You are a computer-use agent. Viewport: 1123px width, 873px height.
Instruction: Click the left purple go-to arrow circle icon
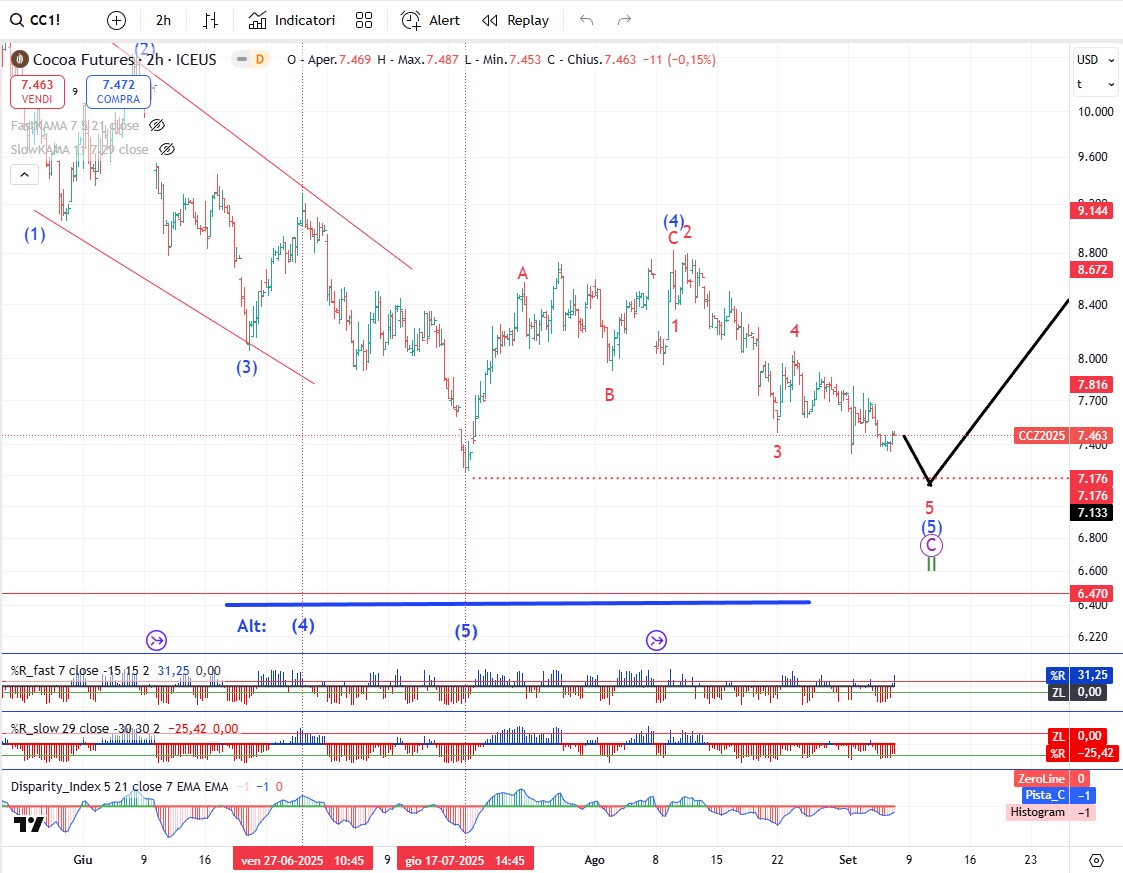(x=156, y=640)
